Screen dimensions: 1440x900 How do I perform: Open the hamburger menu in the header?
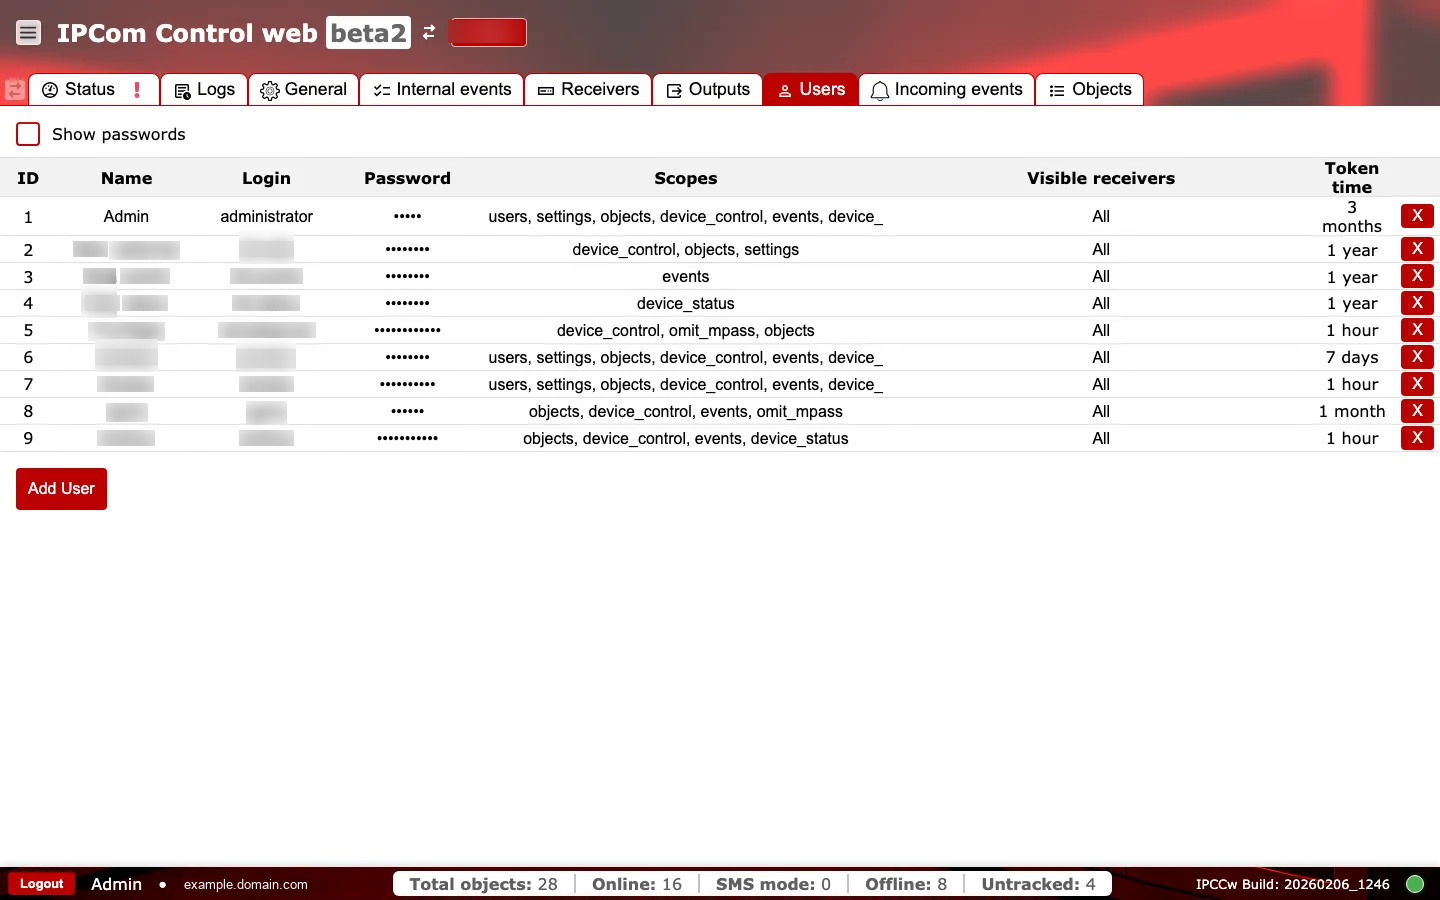(28, 32)
